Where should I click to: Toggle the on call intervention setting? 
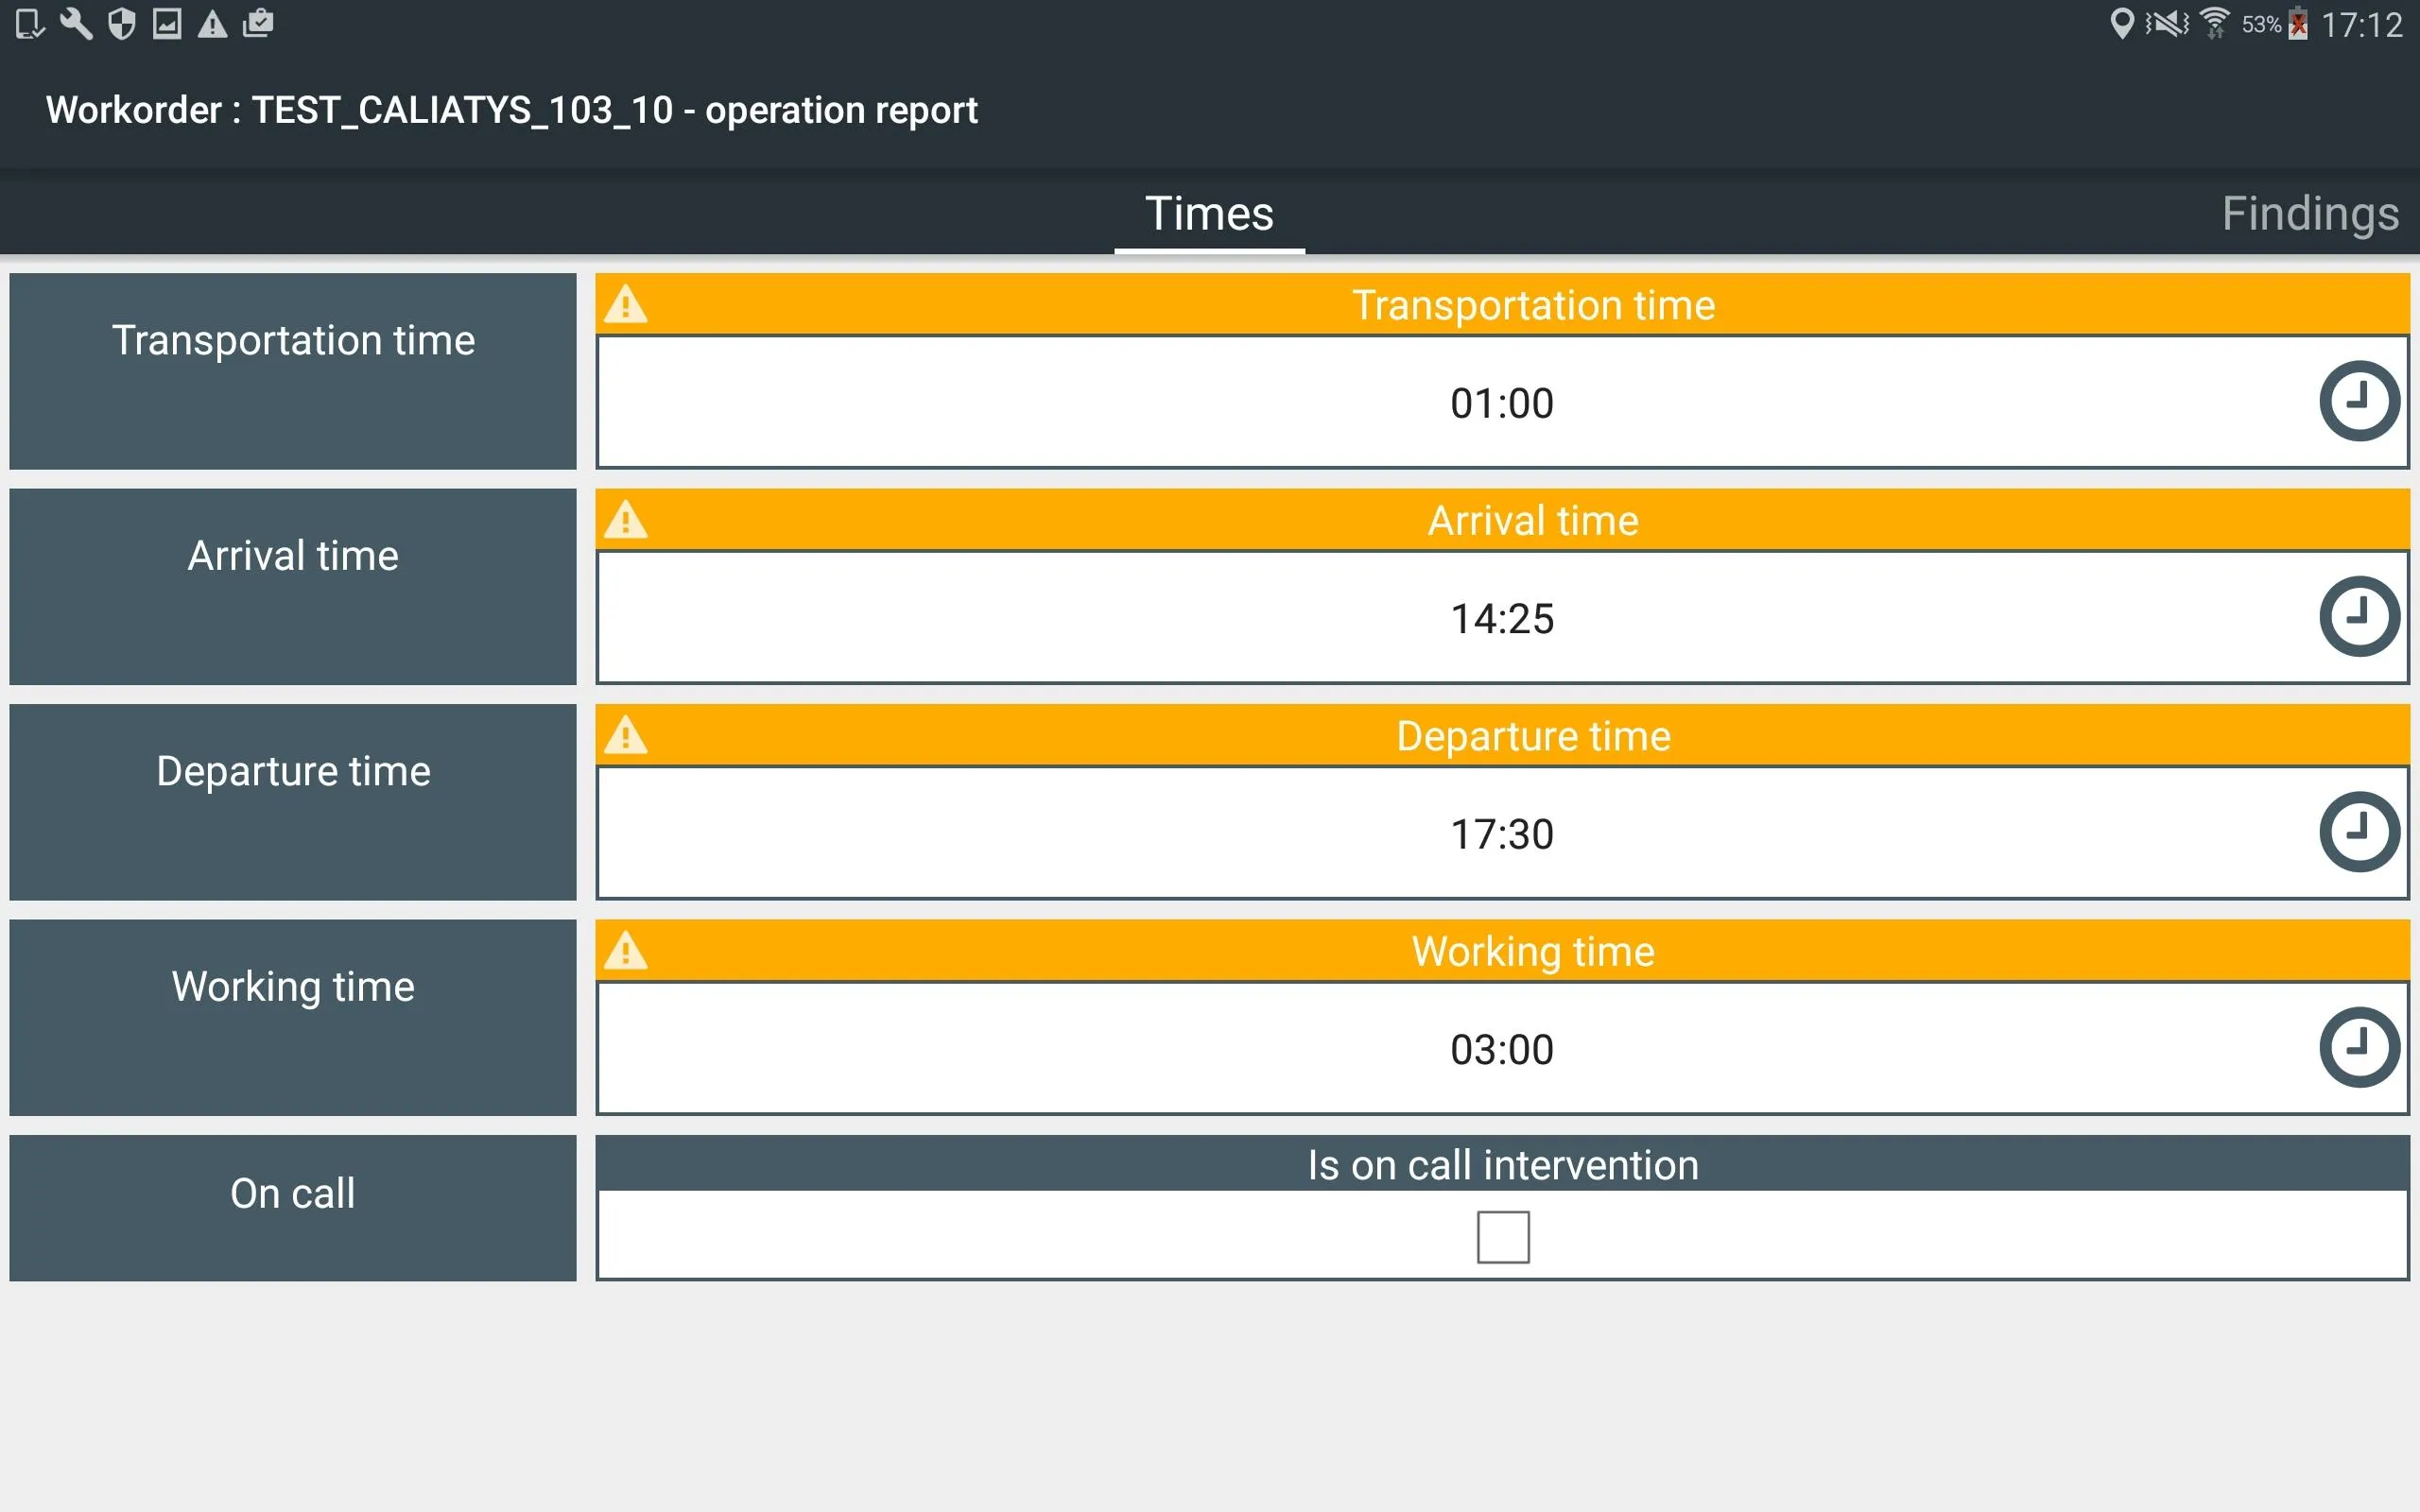(x=1502, y=1235)
